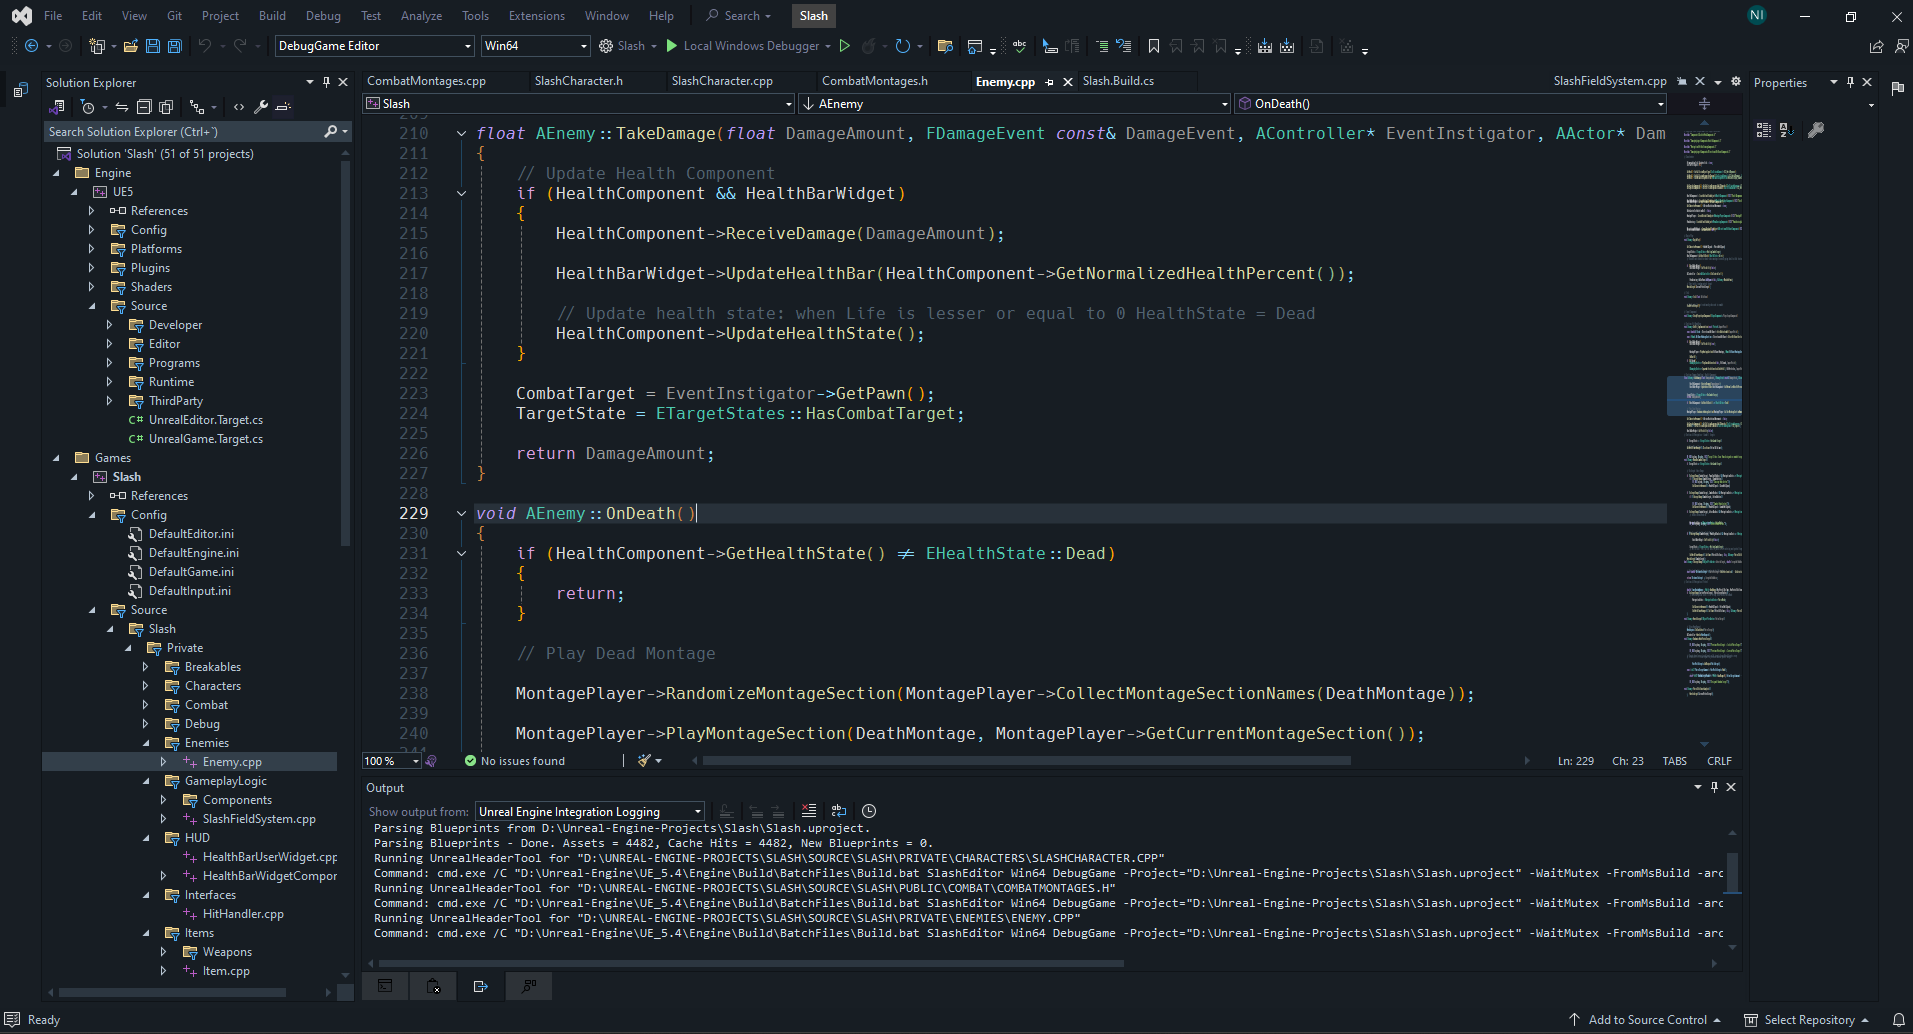Click the Restart/refresh circular arrow icon
Screen dimensions: 1913x1034
click(x=903, y=46)
